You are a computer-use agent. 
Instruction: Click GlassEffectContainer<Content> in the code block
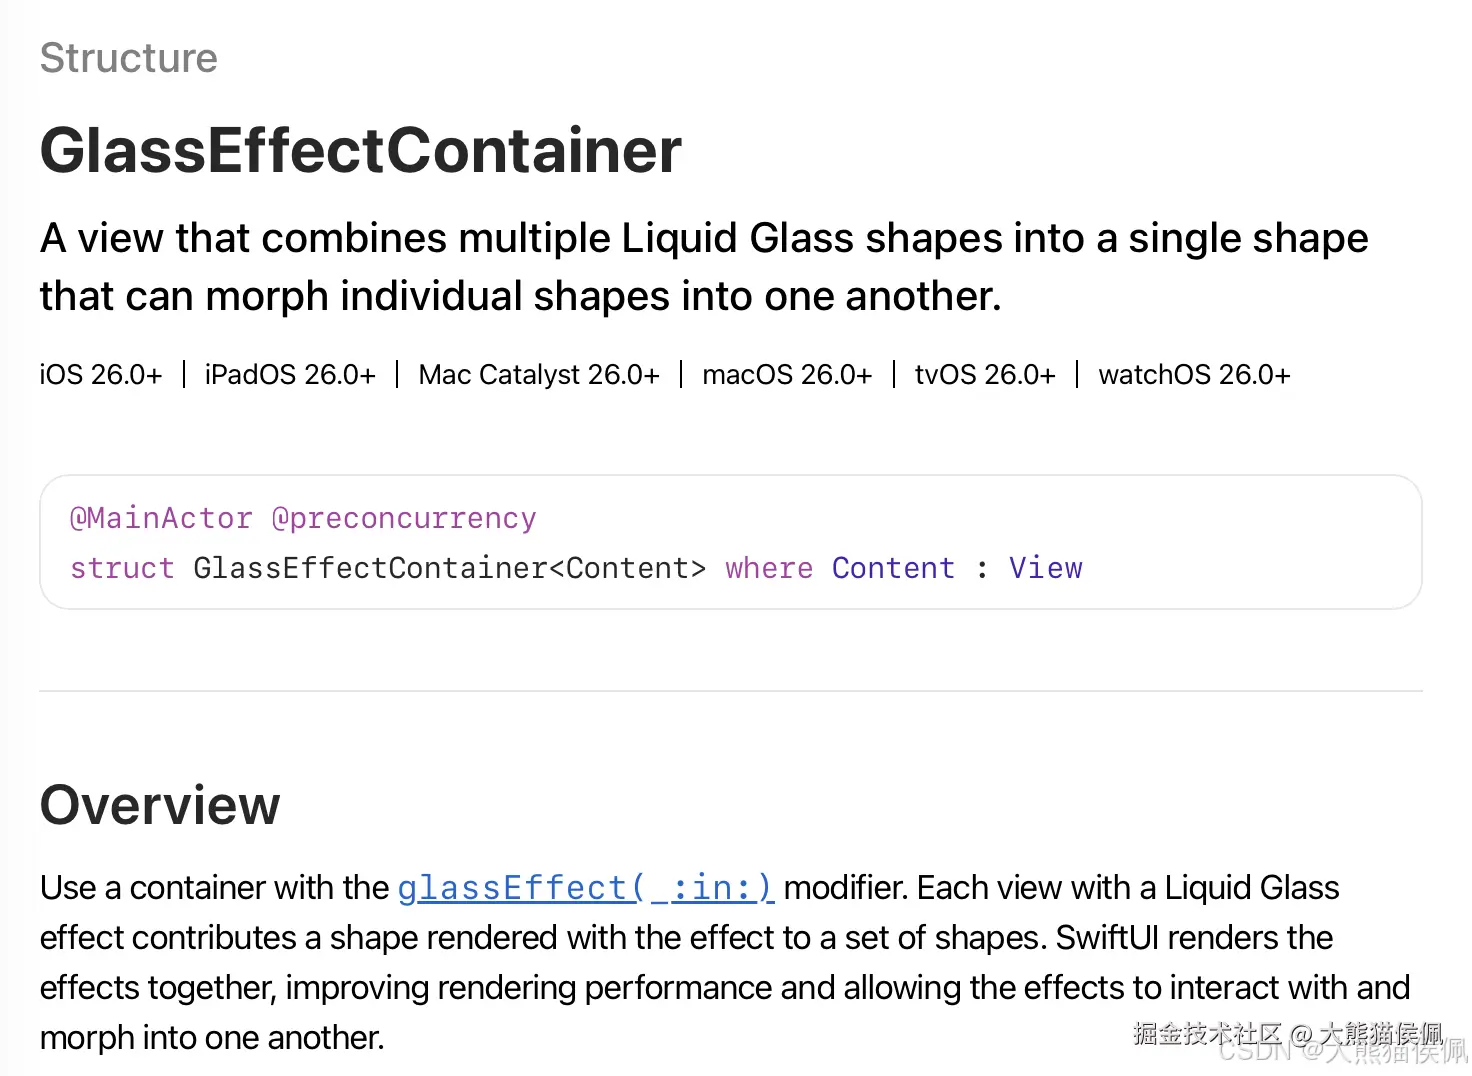pos(449,568)
